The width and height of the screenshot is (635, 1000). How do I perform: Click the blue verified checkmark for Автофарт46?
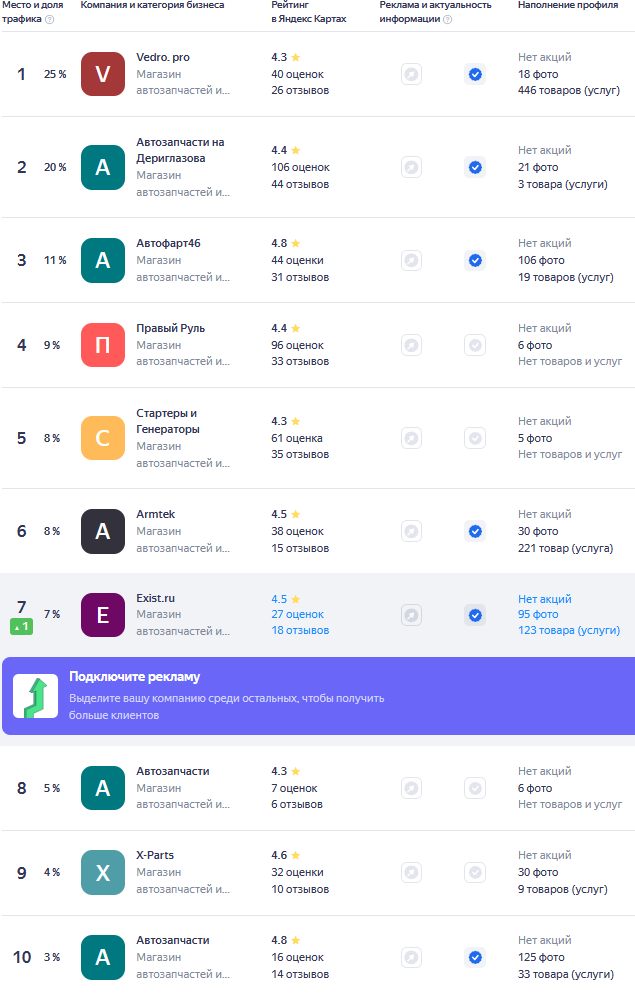475,260
